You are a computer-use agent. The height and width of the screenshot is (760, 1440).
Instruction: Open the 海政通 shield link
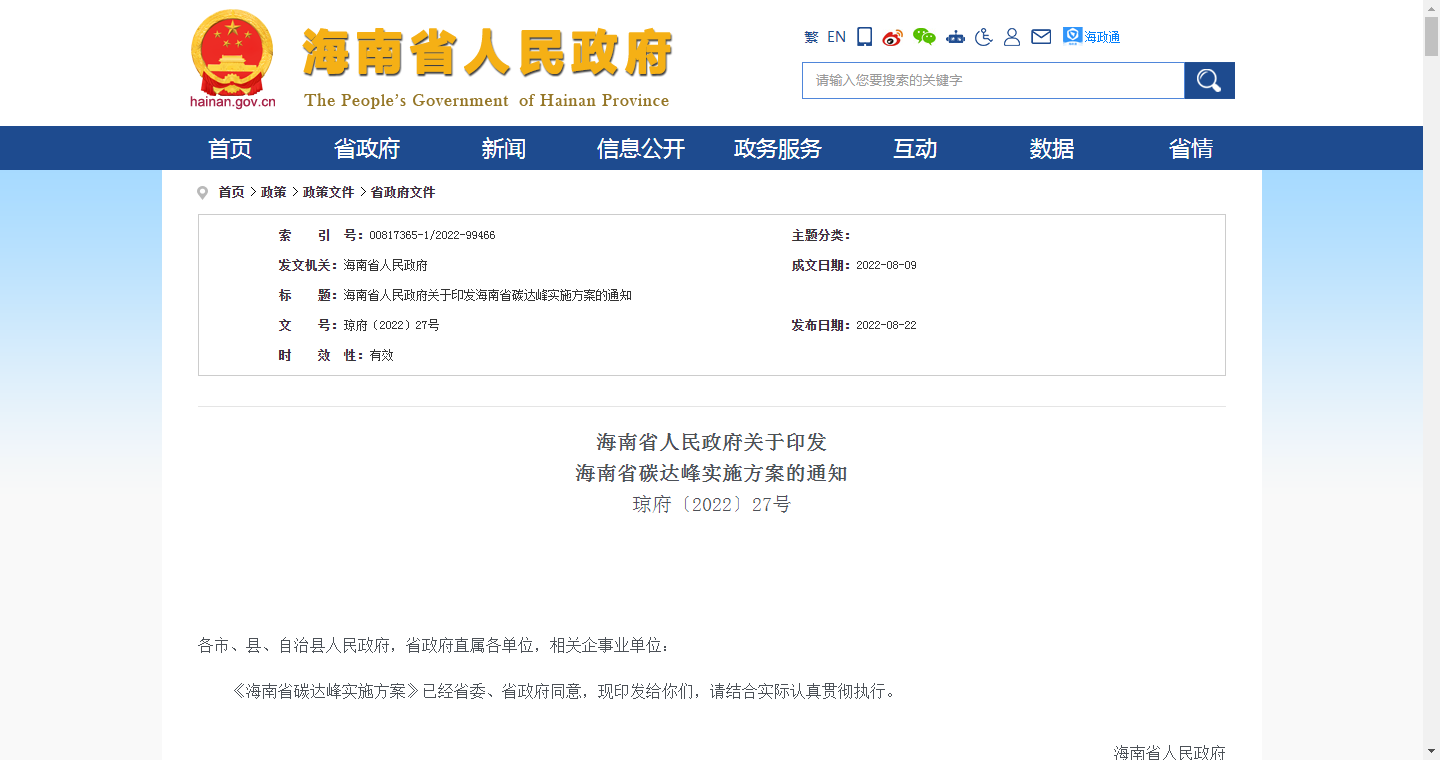1091,37
